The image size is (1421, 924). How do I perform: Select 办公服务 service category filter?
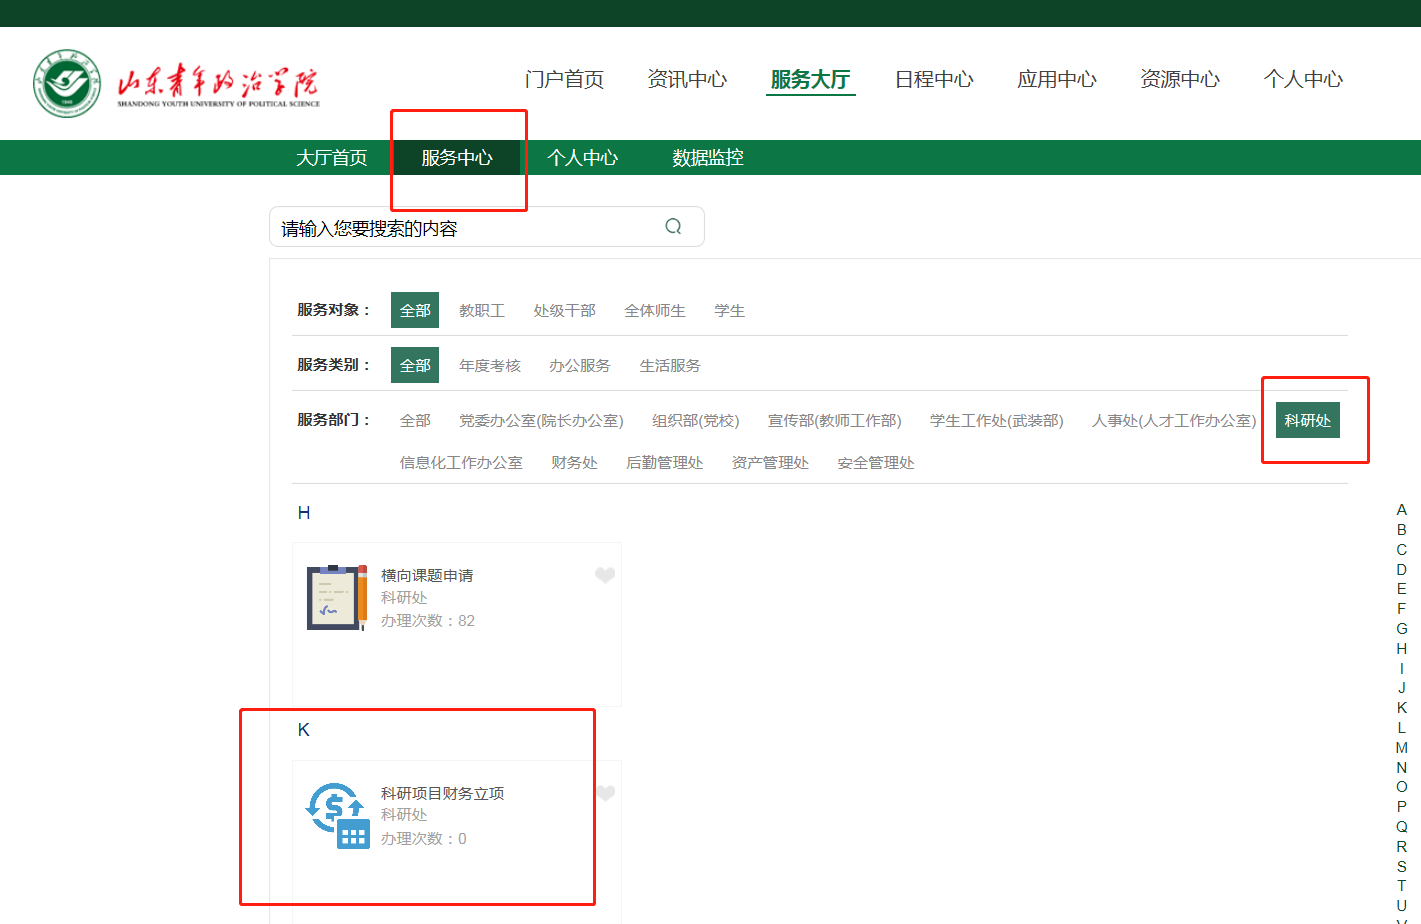tap(579, 366)
